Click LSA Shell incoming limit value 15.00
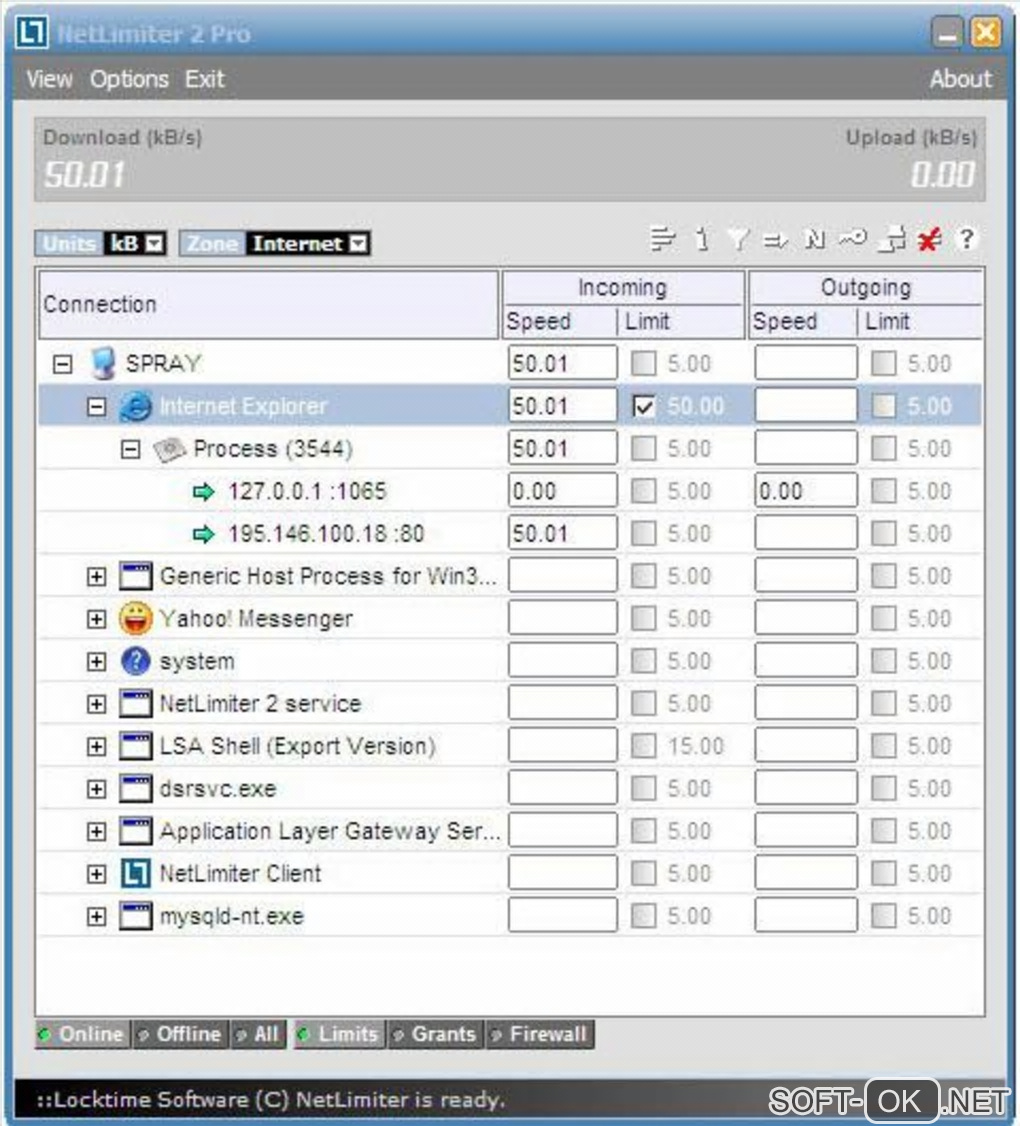The image size is (1020, 1126). click(x=696, y=746)
